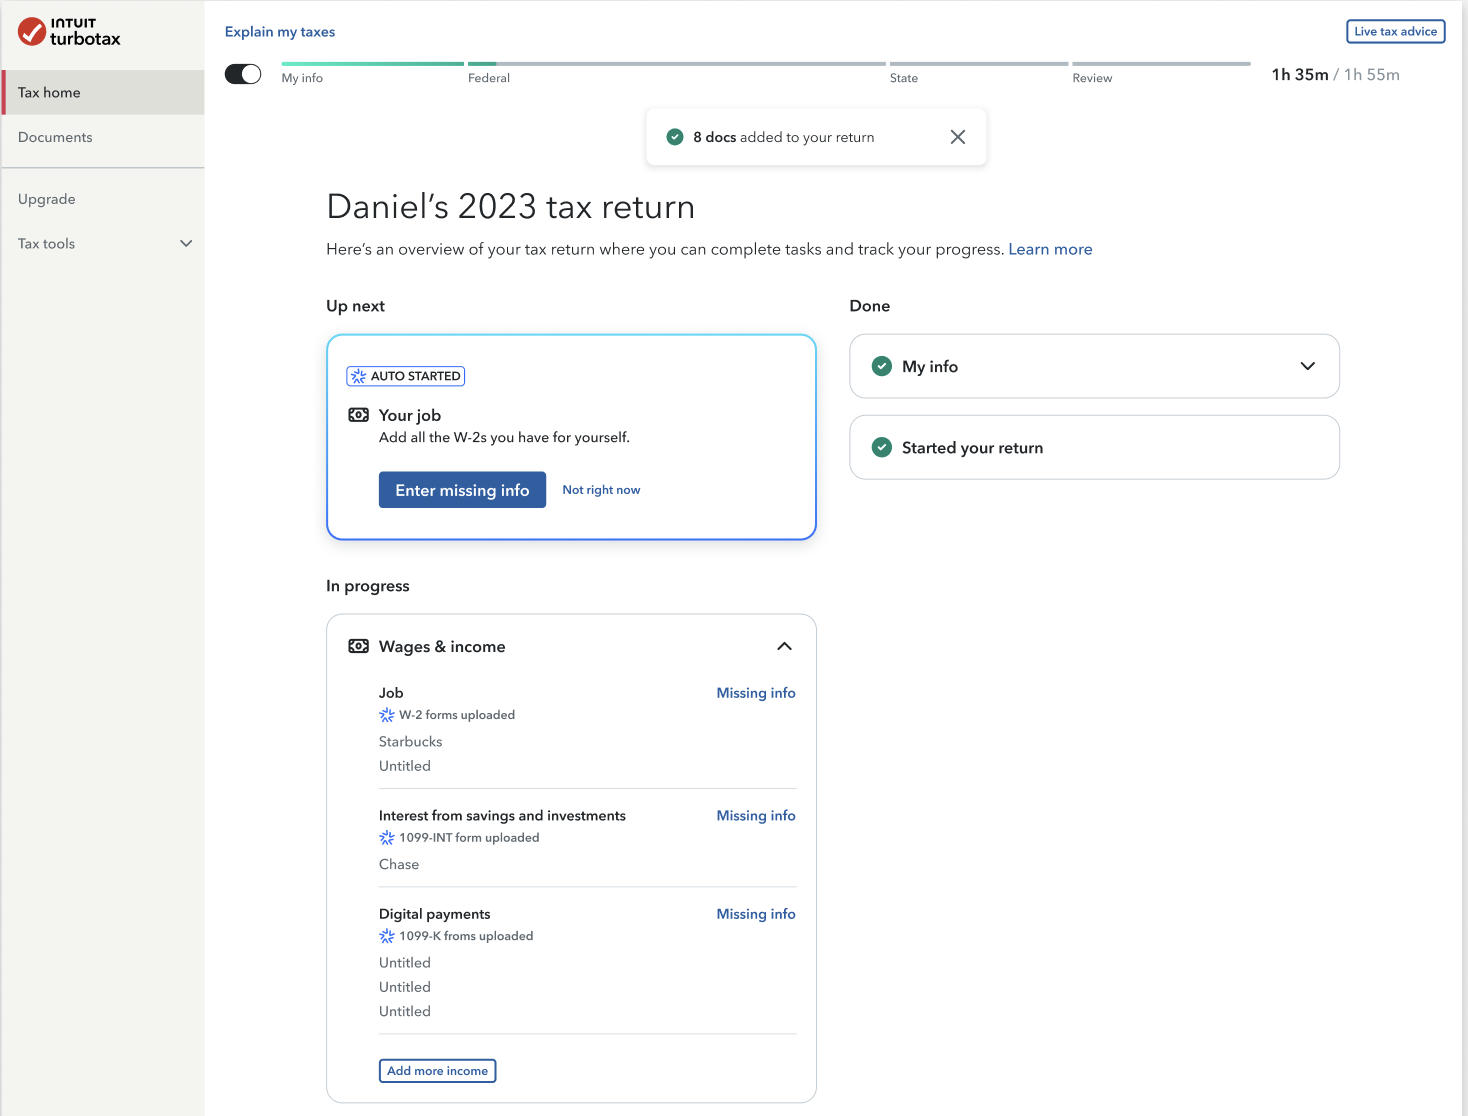This screenshot has height=1116, width=1468.
Task: Click the Federal progress bar segment
Action: coord(676,64)
